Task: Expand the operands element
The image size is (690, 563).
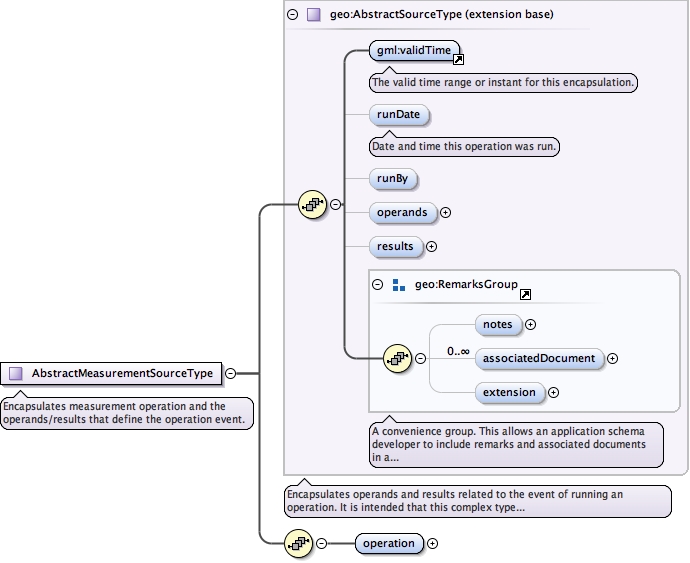Action: tap(446, 212)
